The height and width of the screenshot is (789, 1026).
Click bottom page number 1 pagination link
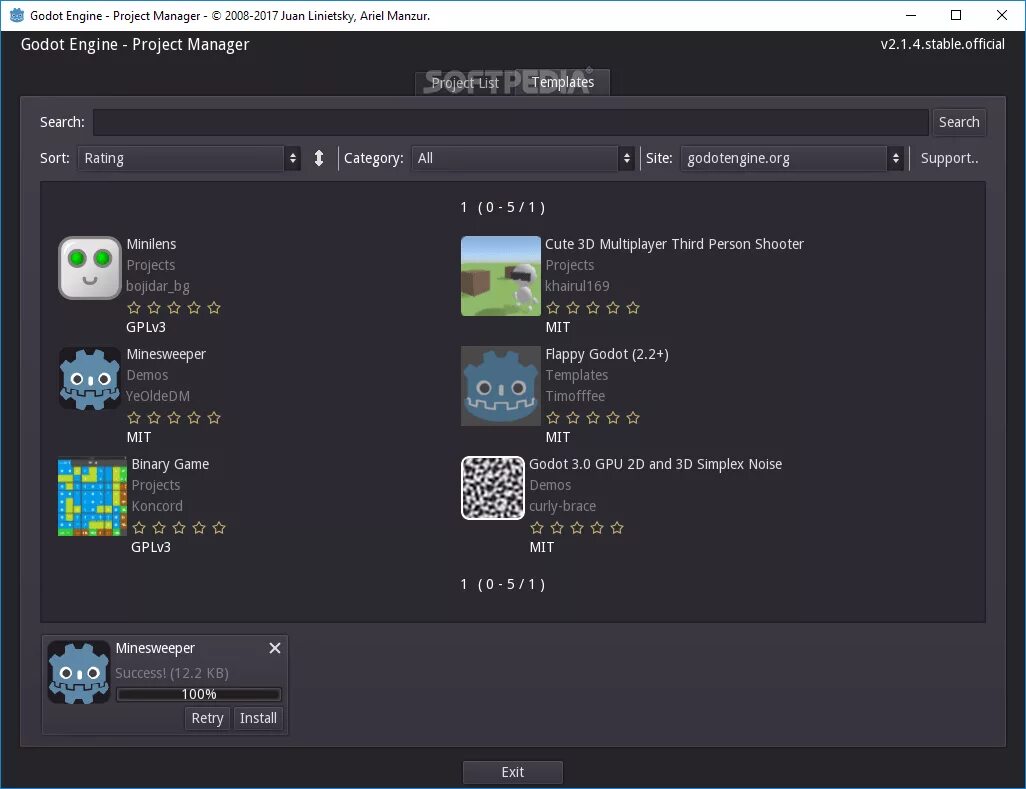tap(464, 584)
